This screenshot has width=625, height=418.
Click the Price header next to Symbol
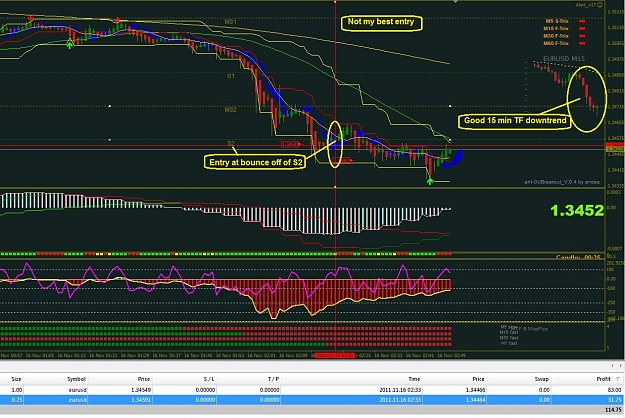144,379
